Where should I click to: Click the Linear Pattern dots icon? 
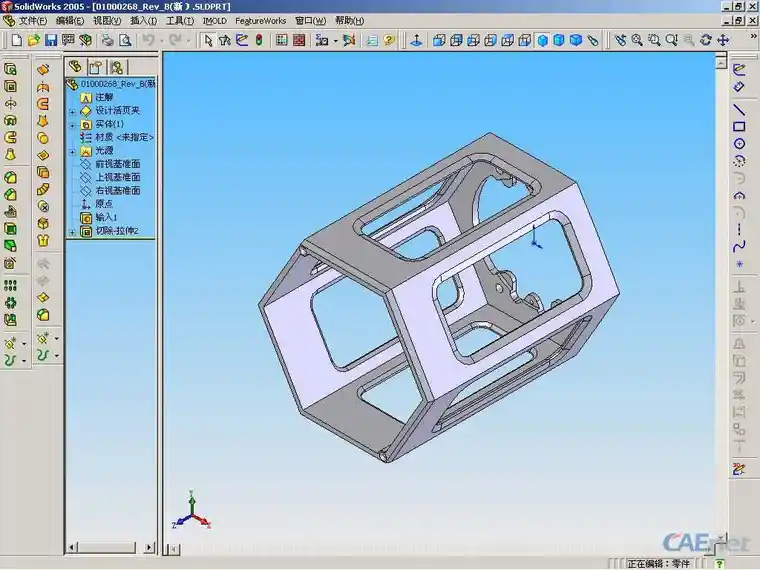(11, 285)
